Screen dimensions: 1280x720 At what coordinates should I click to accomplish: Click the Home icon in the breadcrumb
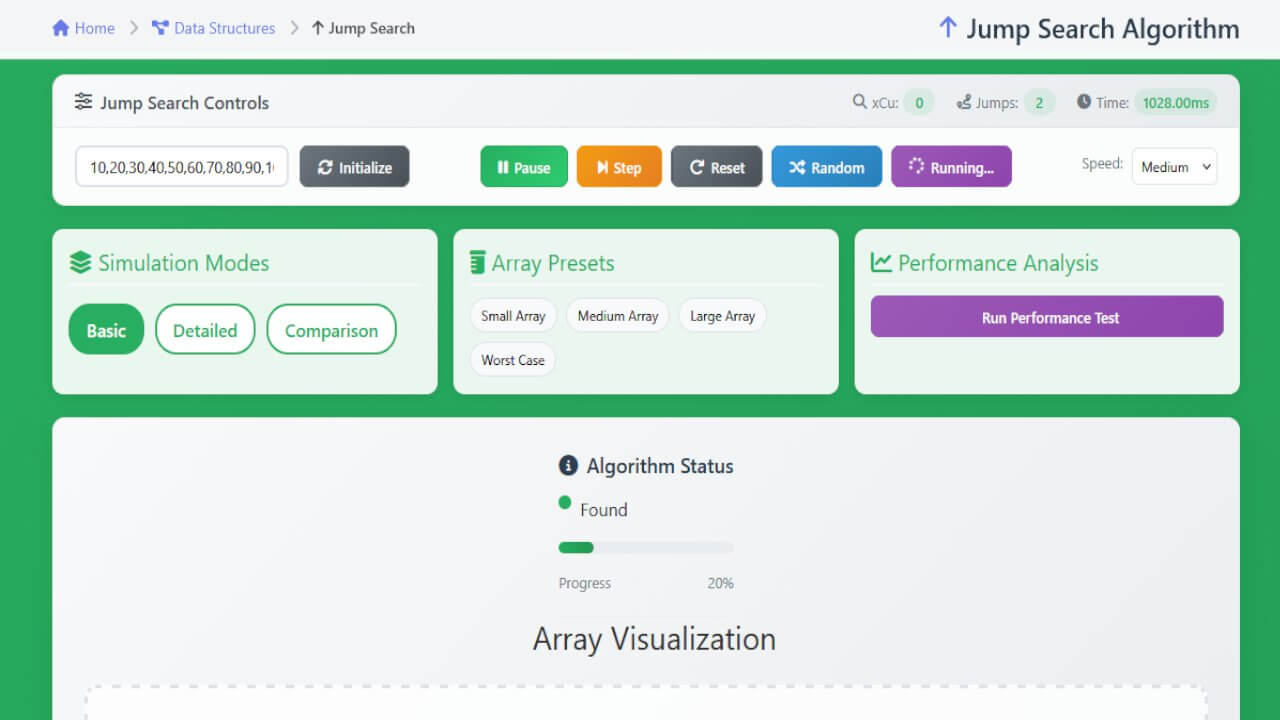click(58, 28)
